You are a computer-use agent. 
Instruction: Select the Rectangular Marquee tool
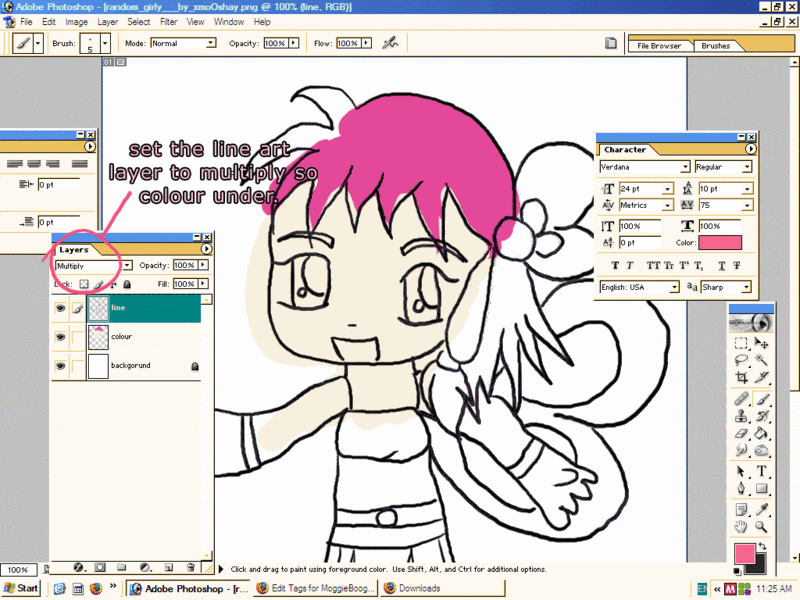click(x=741, y=342)
